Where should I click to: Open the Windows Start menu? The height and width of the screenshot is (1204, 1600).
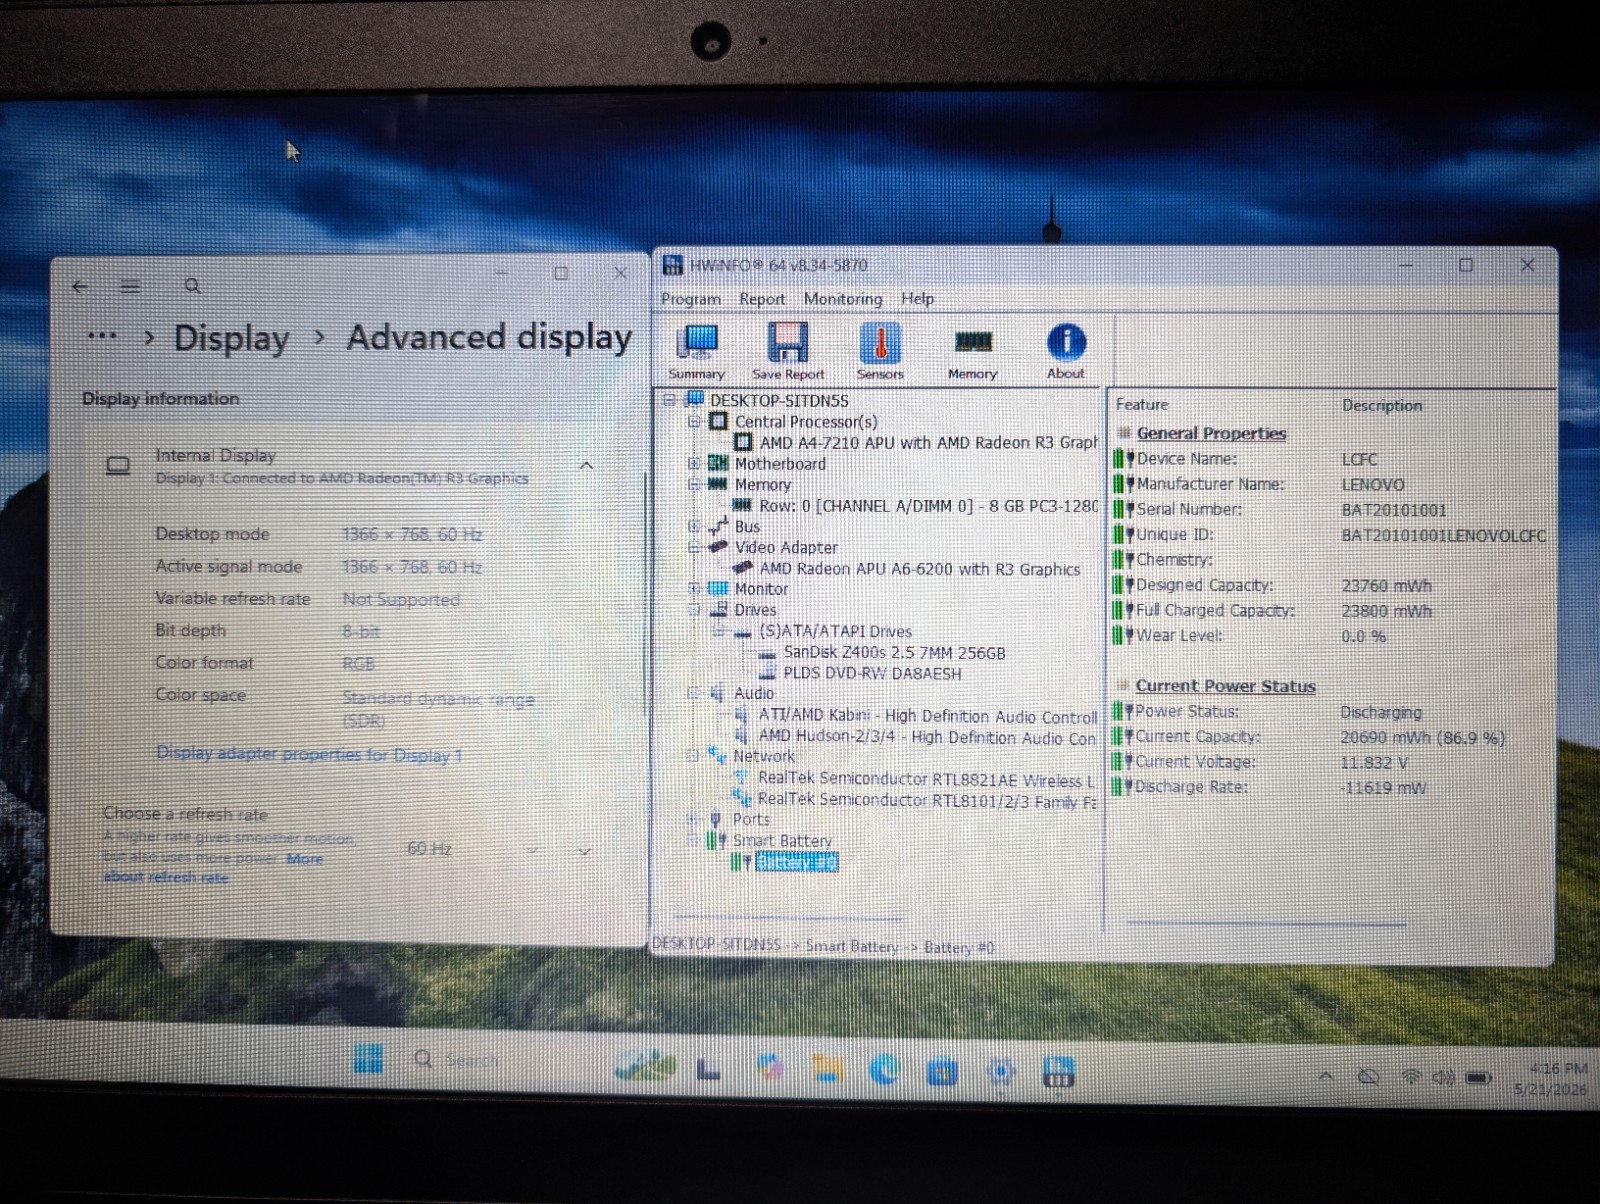(x=368, y=1058)
